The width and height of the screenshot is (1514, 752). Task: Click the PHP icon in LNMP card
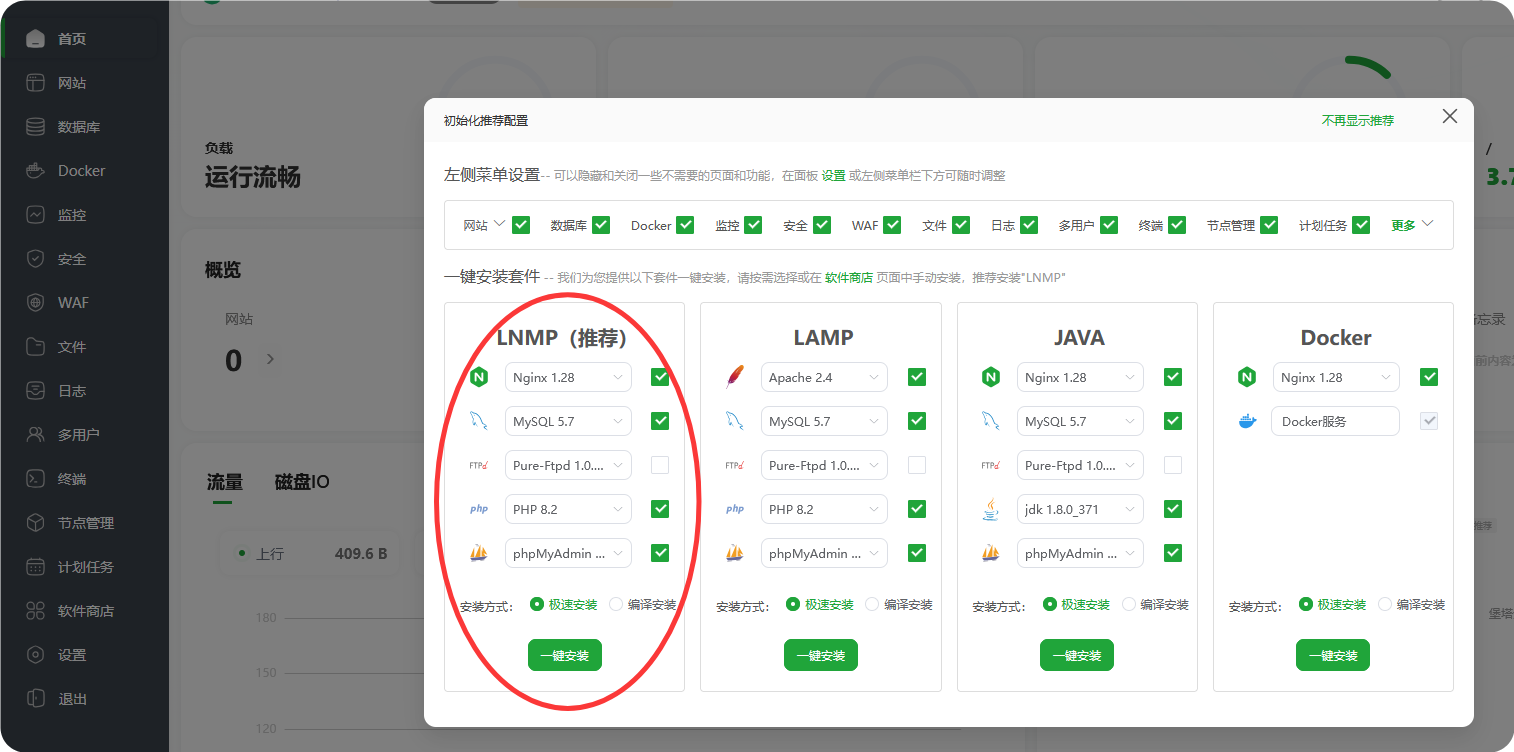click(x=479, y=509)
